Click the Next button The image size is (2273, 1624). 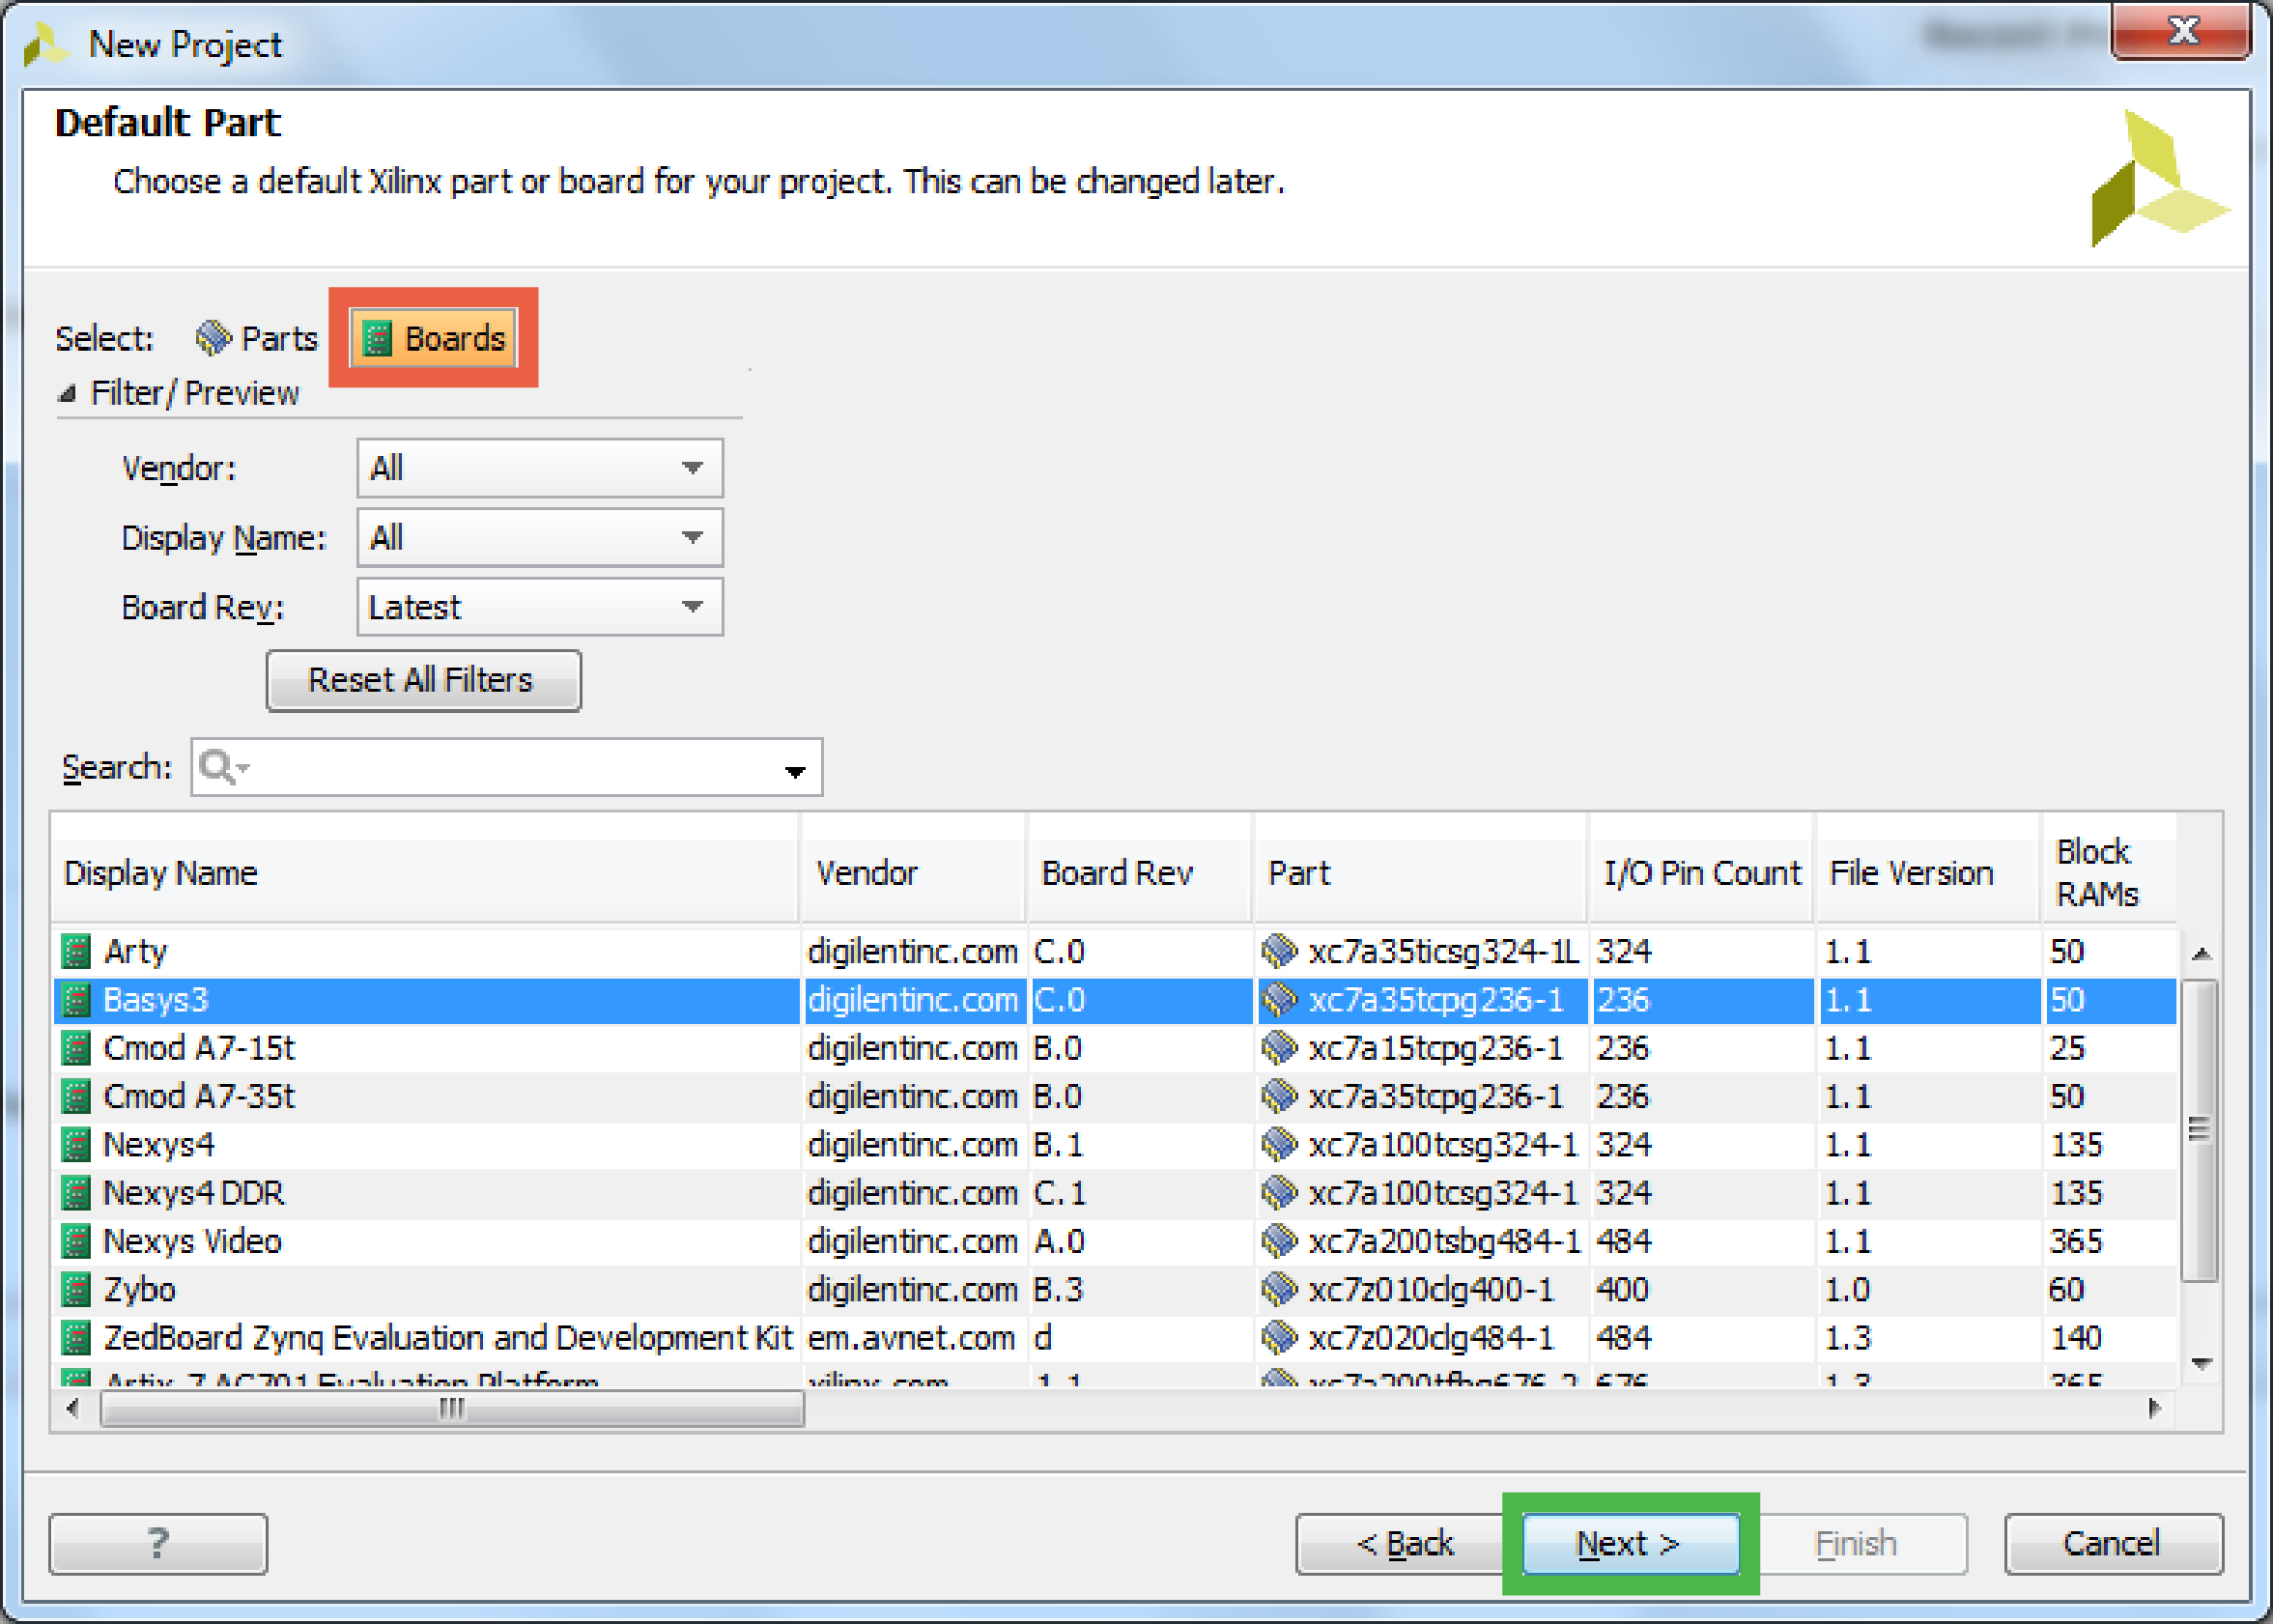click(1630, 1543)
